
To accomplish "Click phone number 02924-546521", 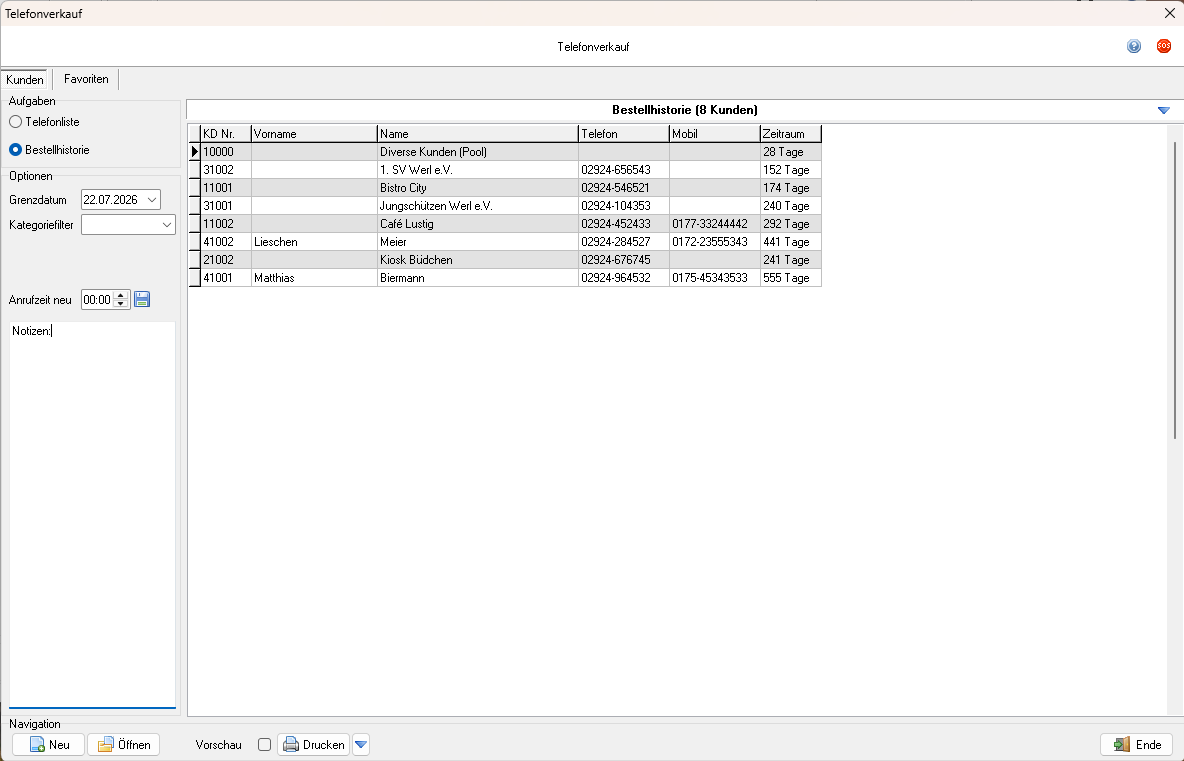I will click(x=624, y=188).
